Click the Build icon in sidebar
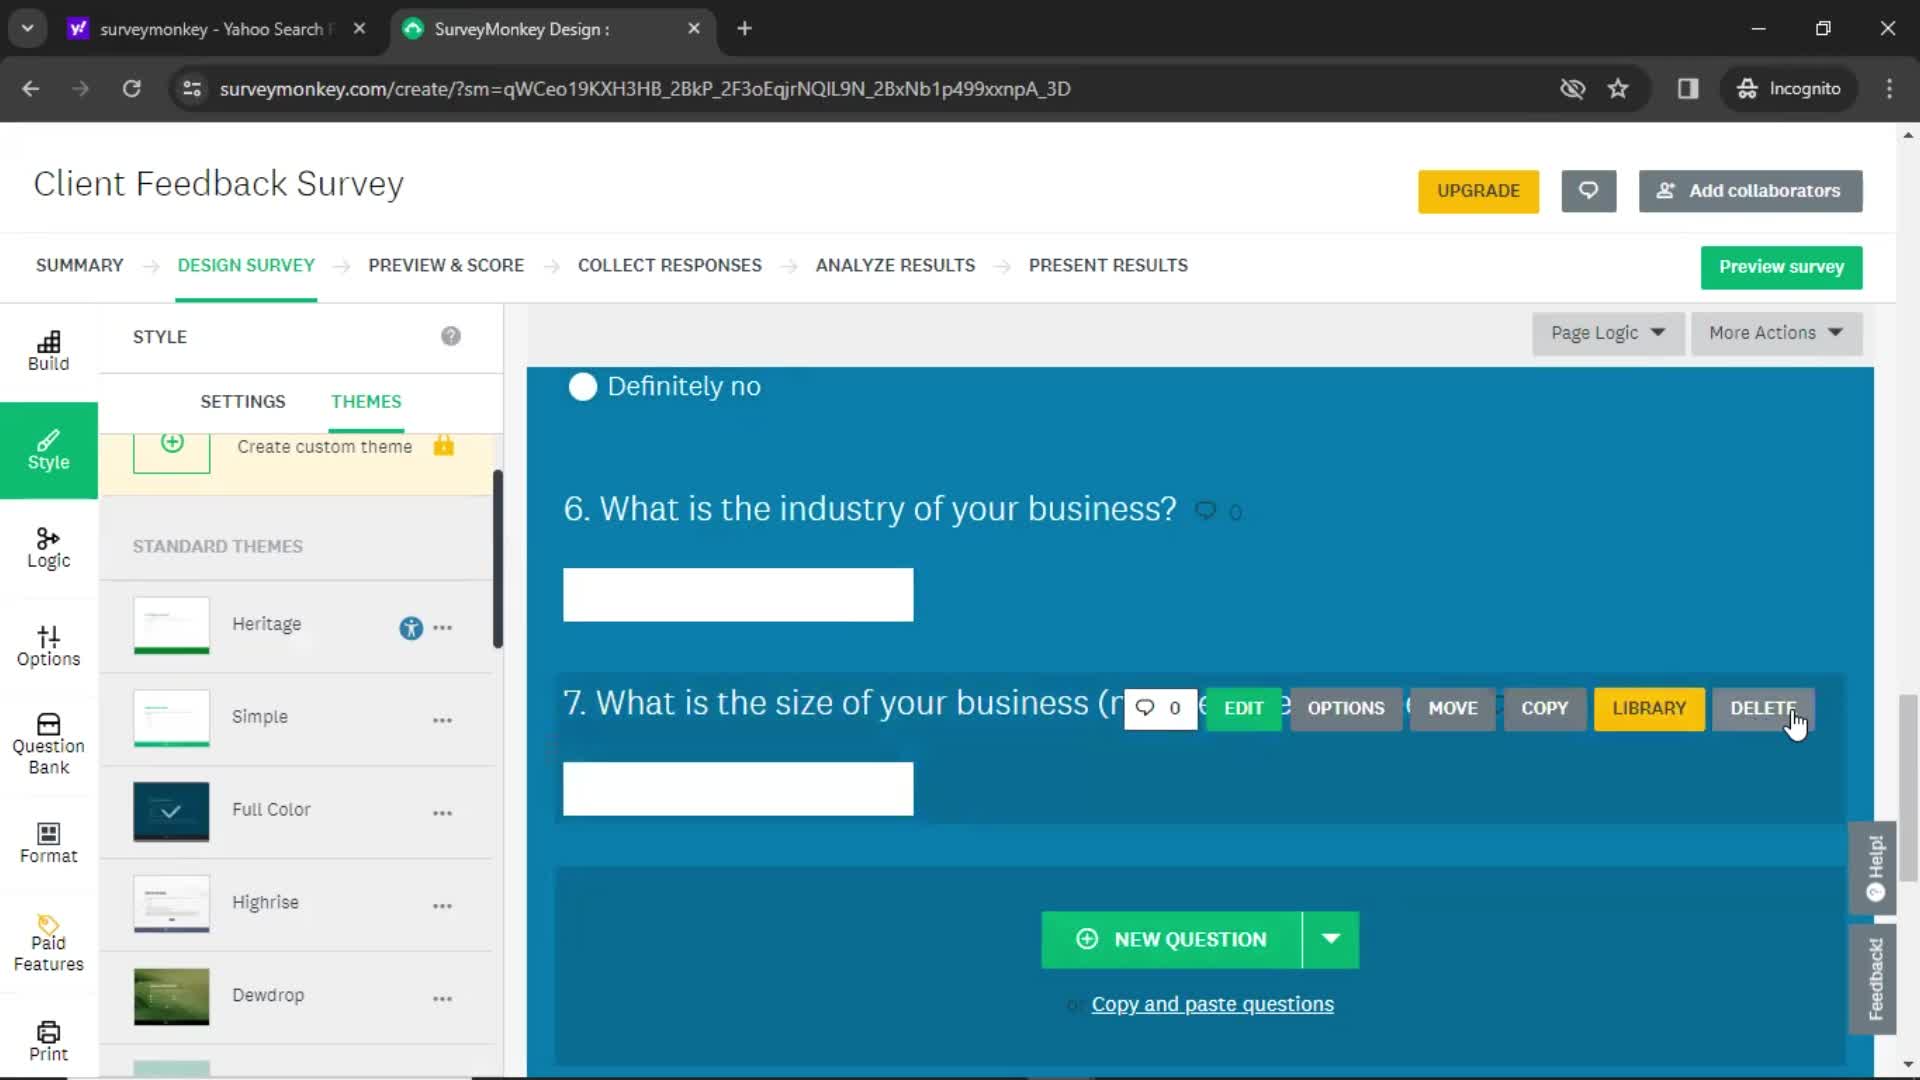Image resolution: width=1920 pixels, height=1080 pixels. pos(47,349)
